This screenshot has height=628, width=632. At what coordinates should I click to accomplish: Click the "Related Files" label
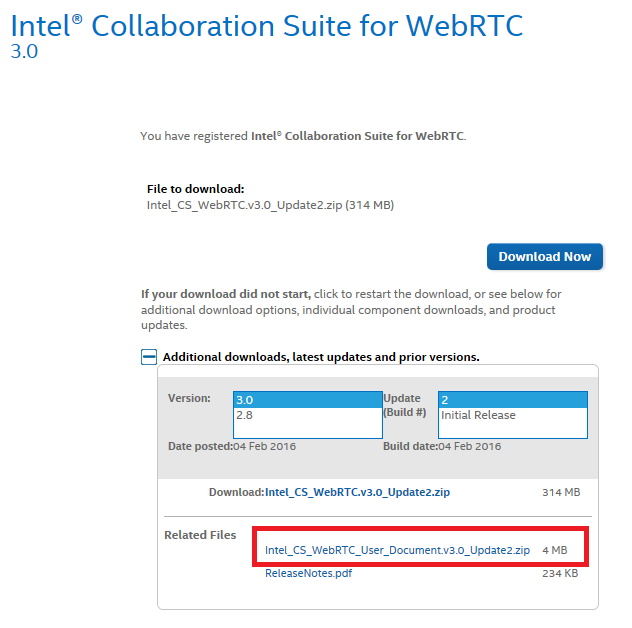[x=200, y=535]
